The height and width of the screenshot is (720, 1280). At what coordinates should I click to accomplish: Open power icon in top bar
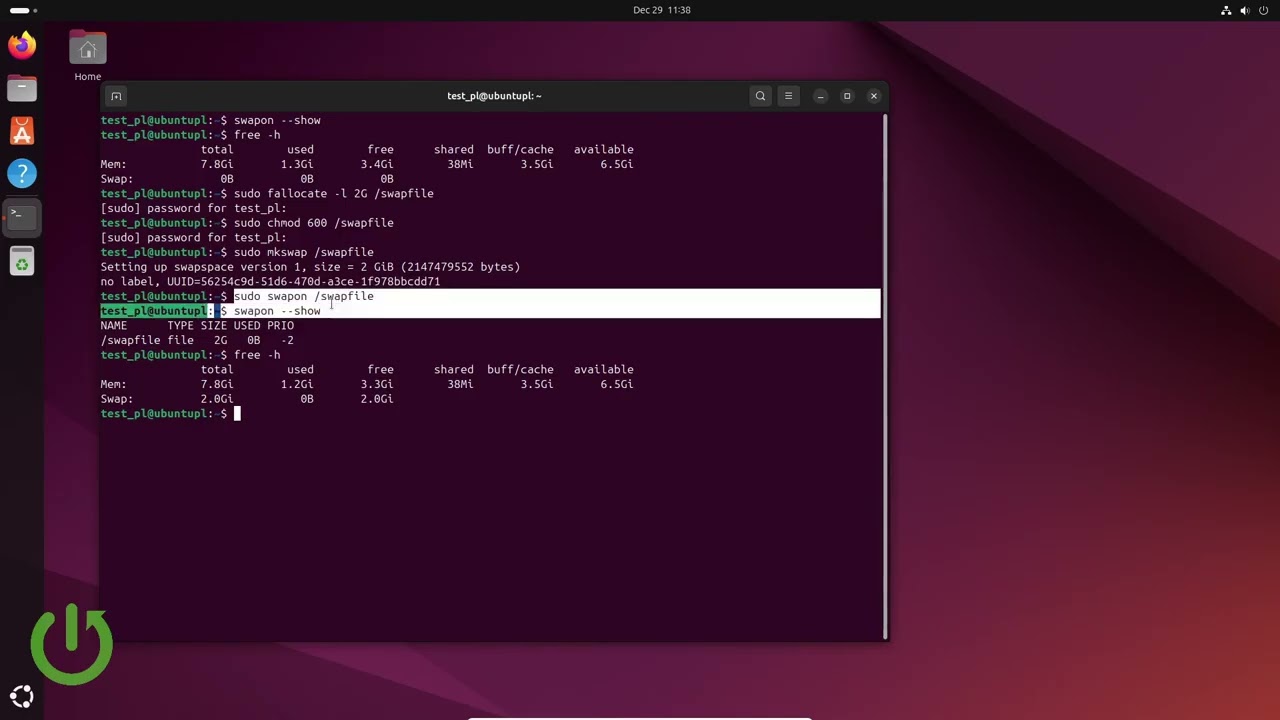(x=1264, y=10)
